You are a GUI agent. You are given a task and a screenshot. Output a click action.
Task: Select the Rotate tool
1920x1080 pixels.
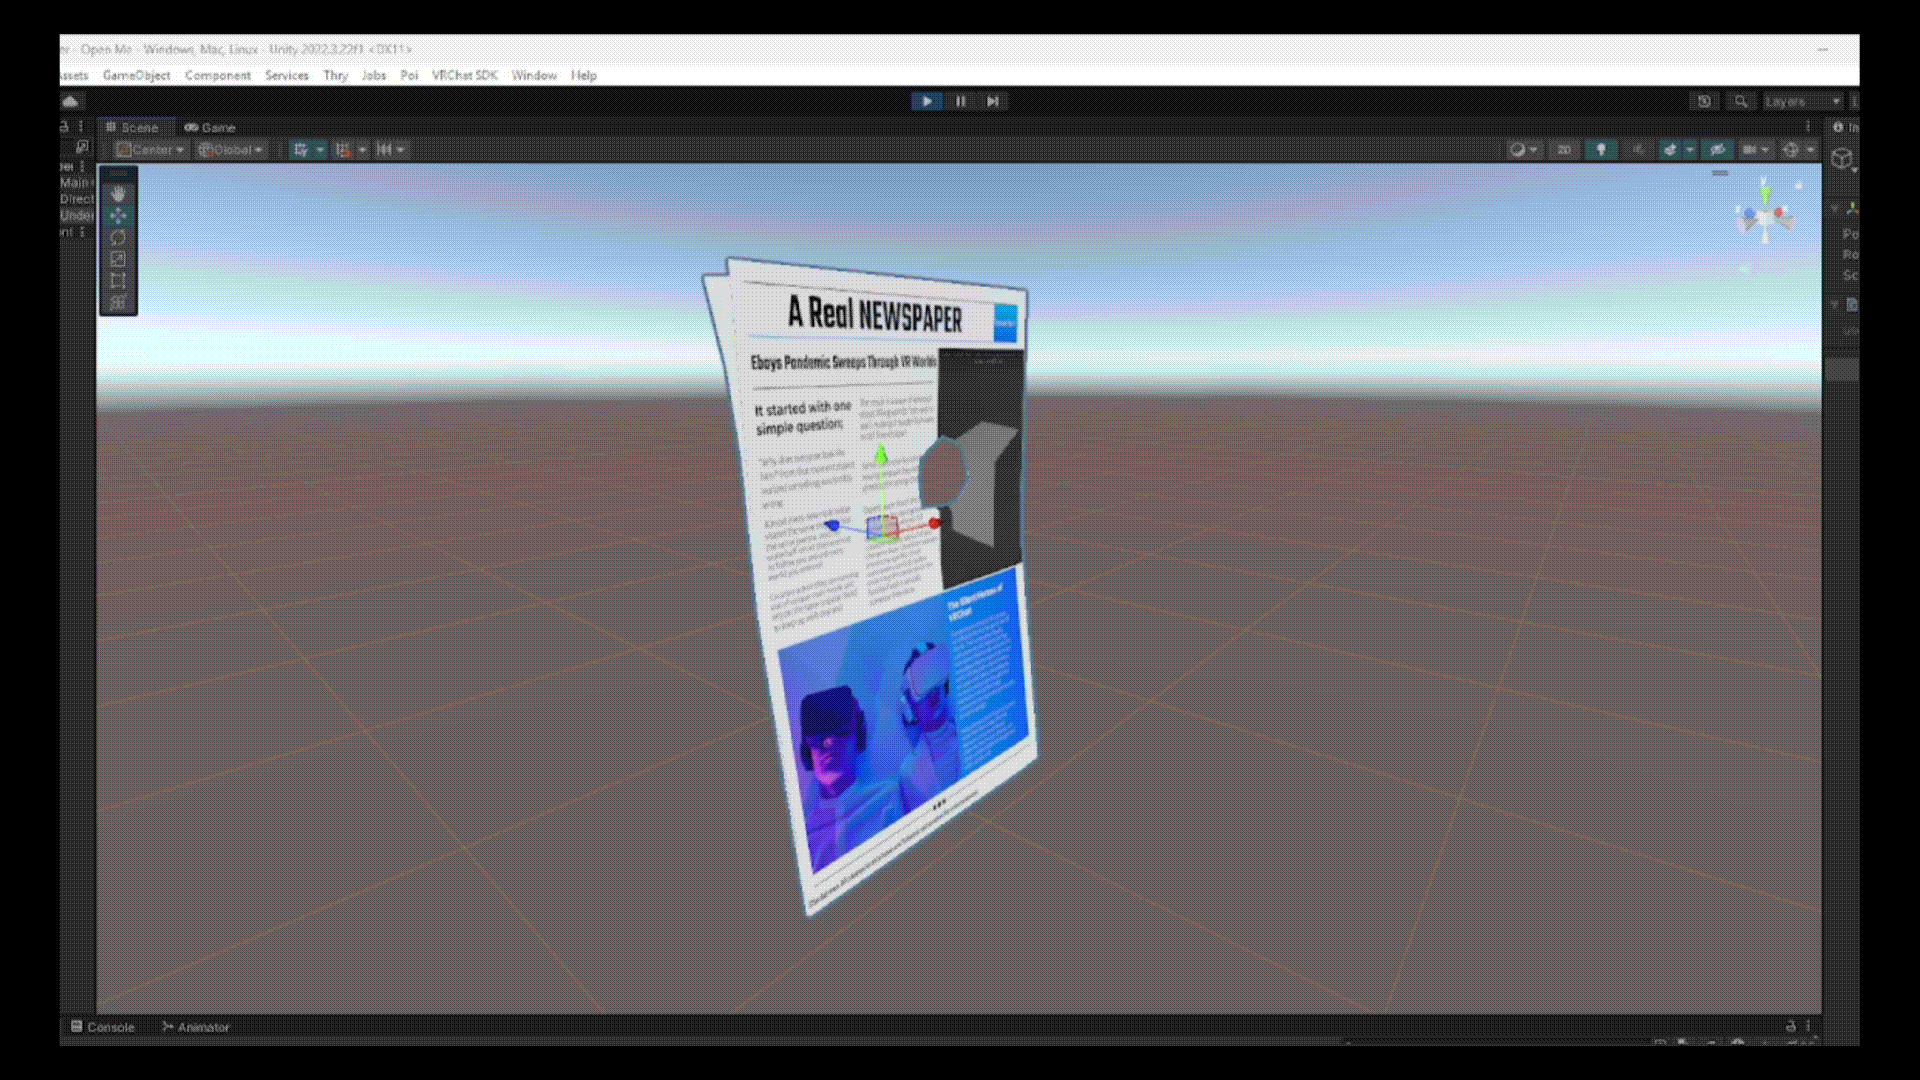point(118,237)
